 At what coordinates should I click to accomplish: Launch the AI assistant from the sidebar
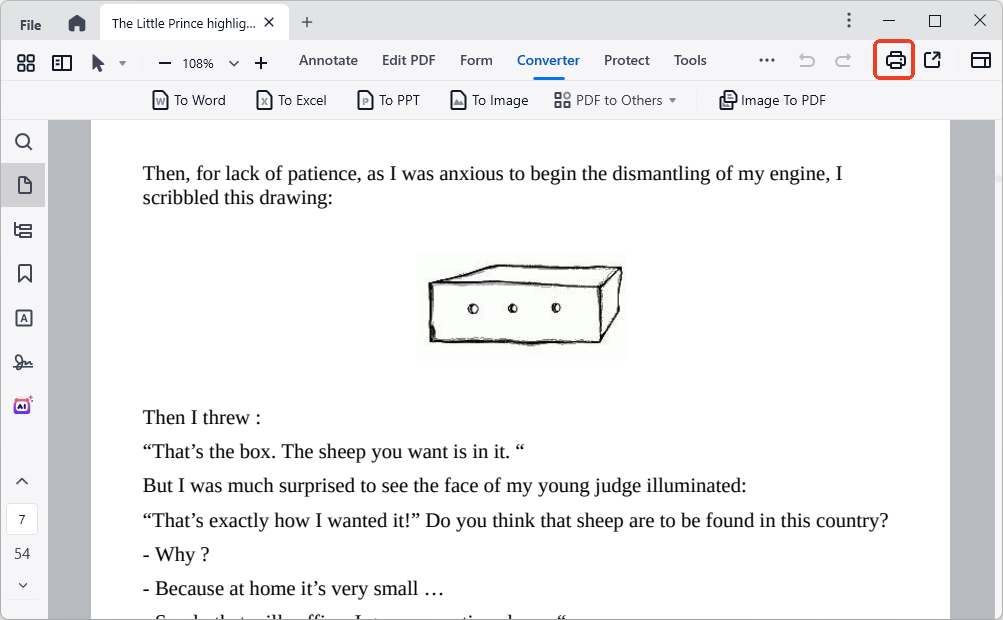click(24, 405)
